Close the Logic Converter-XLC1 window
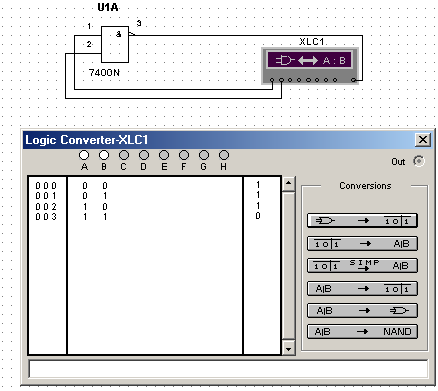Screen dimensions: 438x391 pos(423,140)
